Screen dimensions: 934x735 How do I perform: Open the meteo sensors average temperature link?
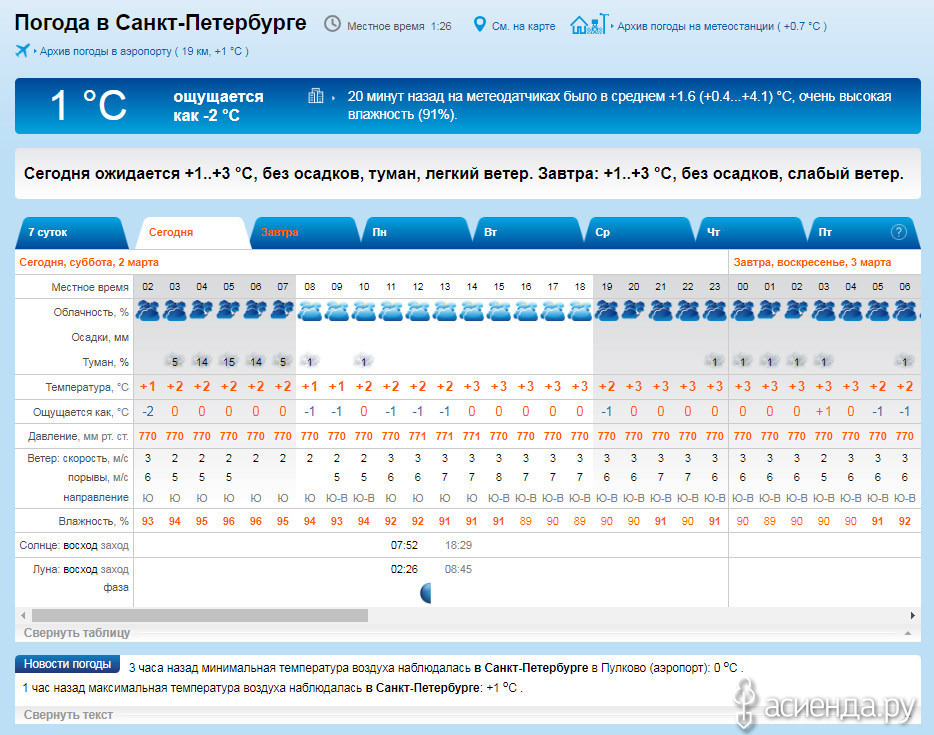pos(619,105)
